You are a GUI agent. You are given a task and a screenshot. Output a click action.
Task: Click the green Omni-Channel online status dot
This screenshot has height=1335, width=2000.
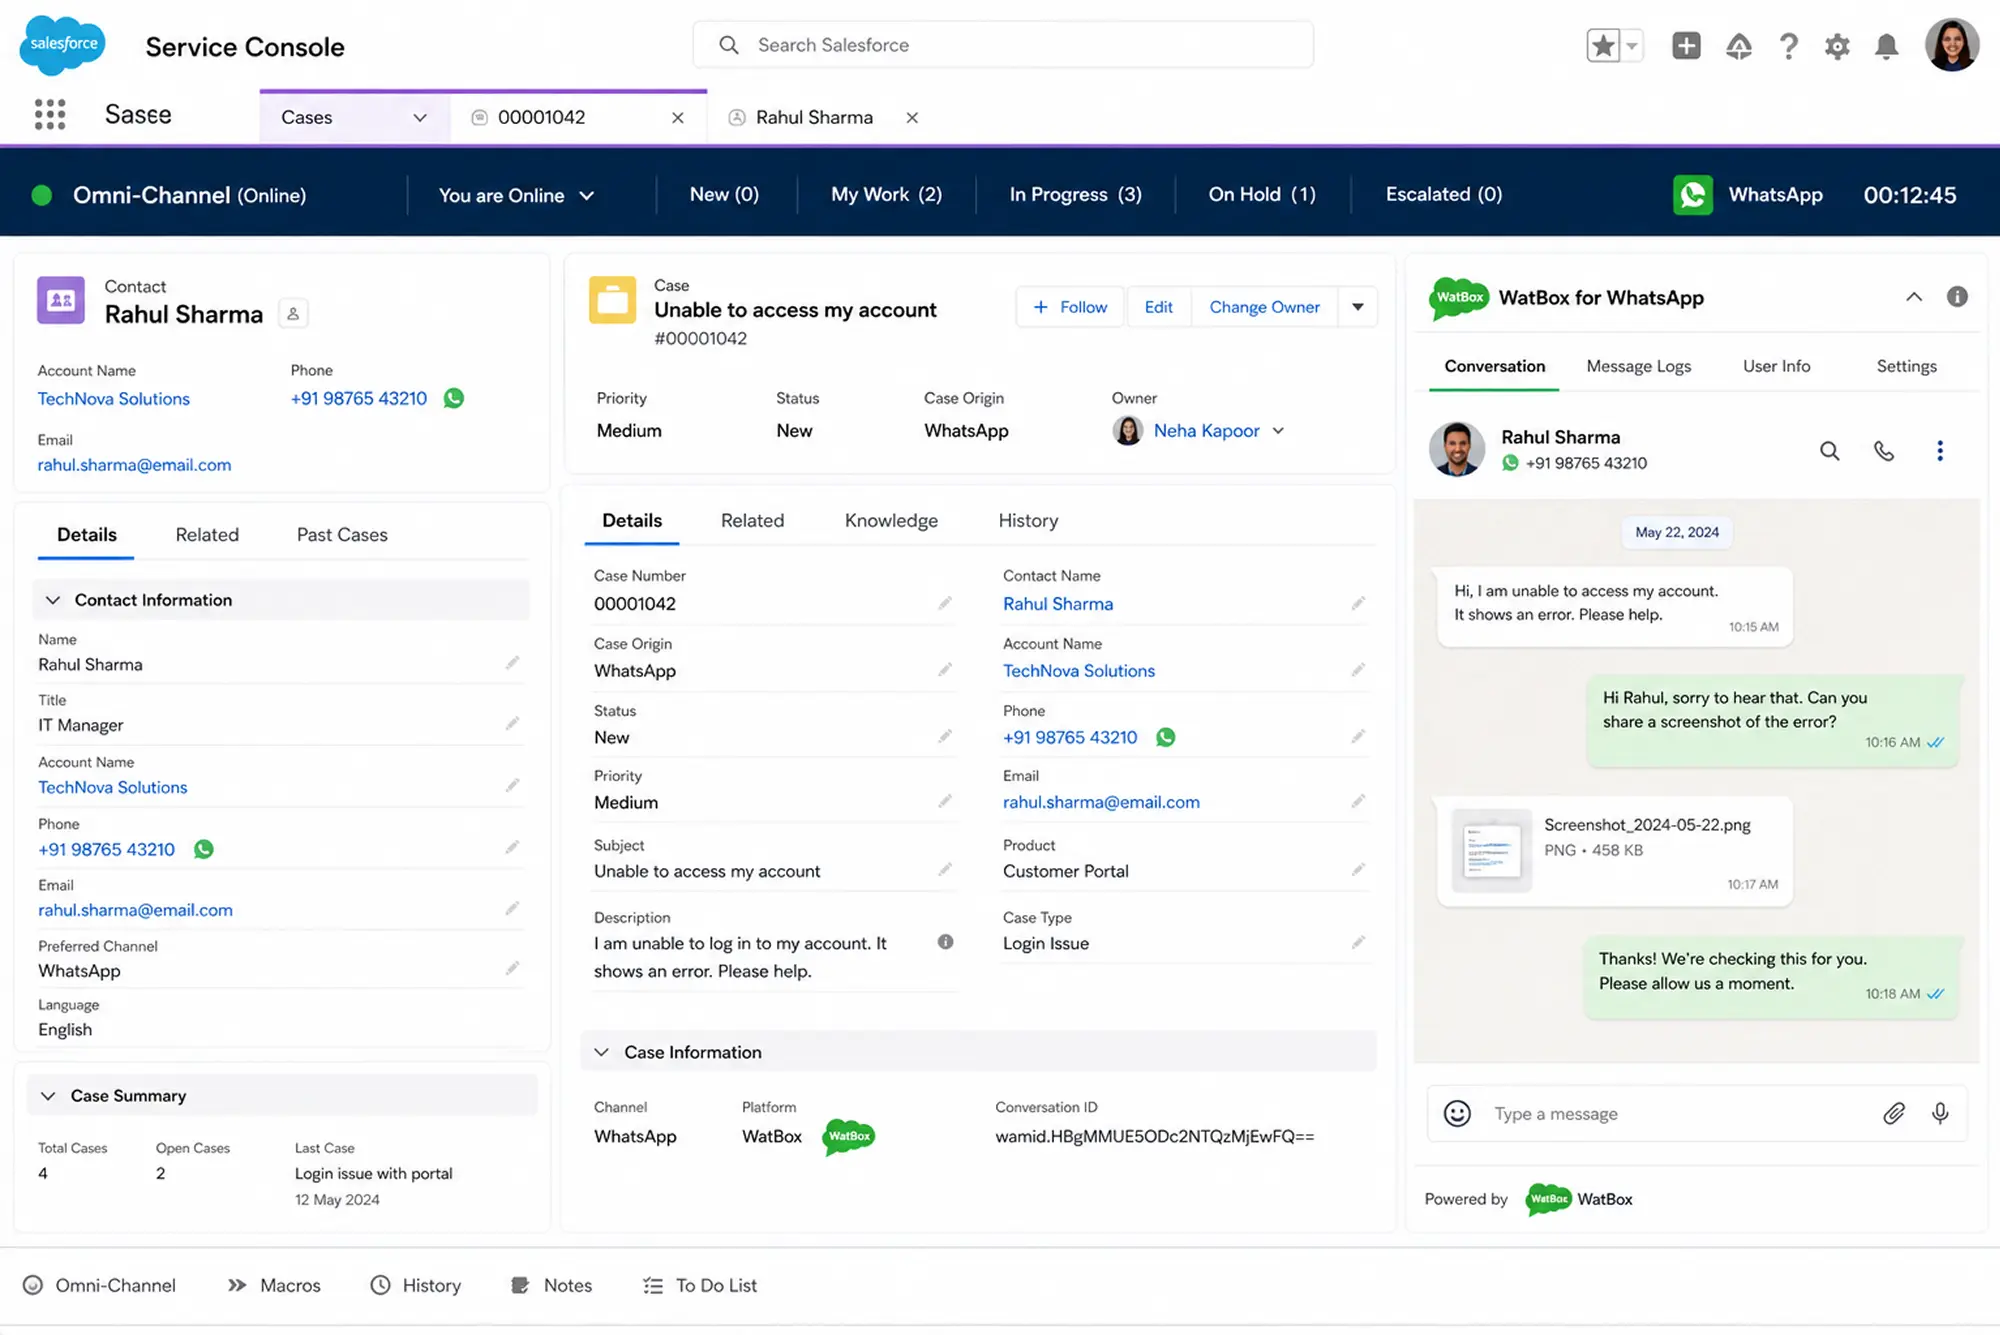[x=42, y=195]
